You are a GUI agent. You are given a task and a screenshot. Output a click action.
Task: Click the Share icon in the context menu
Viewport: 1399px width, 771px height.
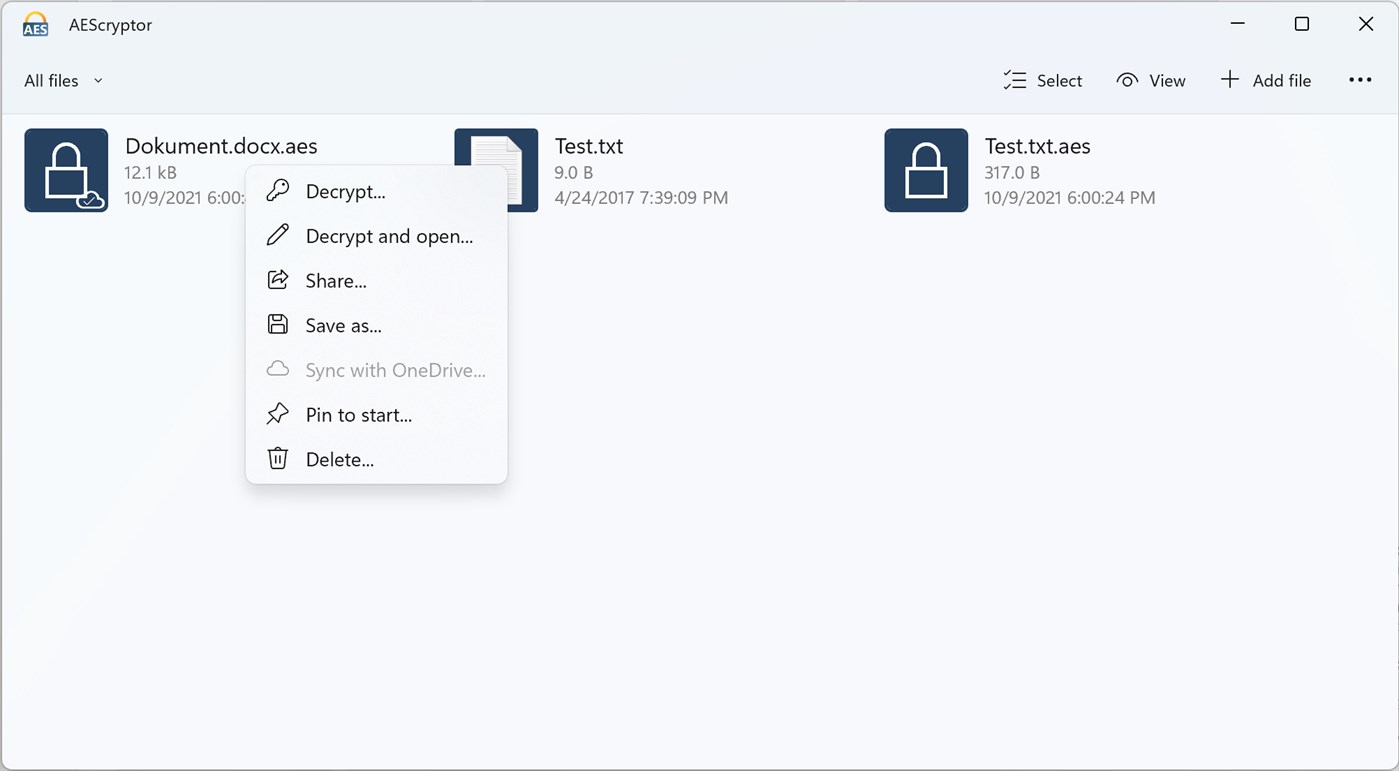[x=277, y=280]
